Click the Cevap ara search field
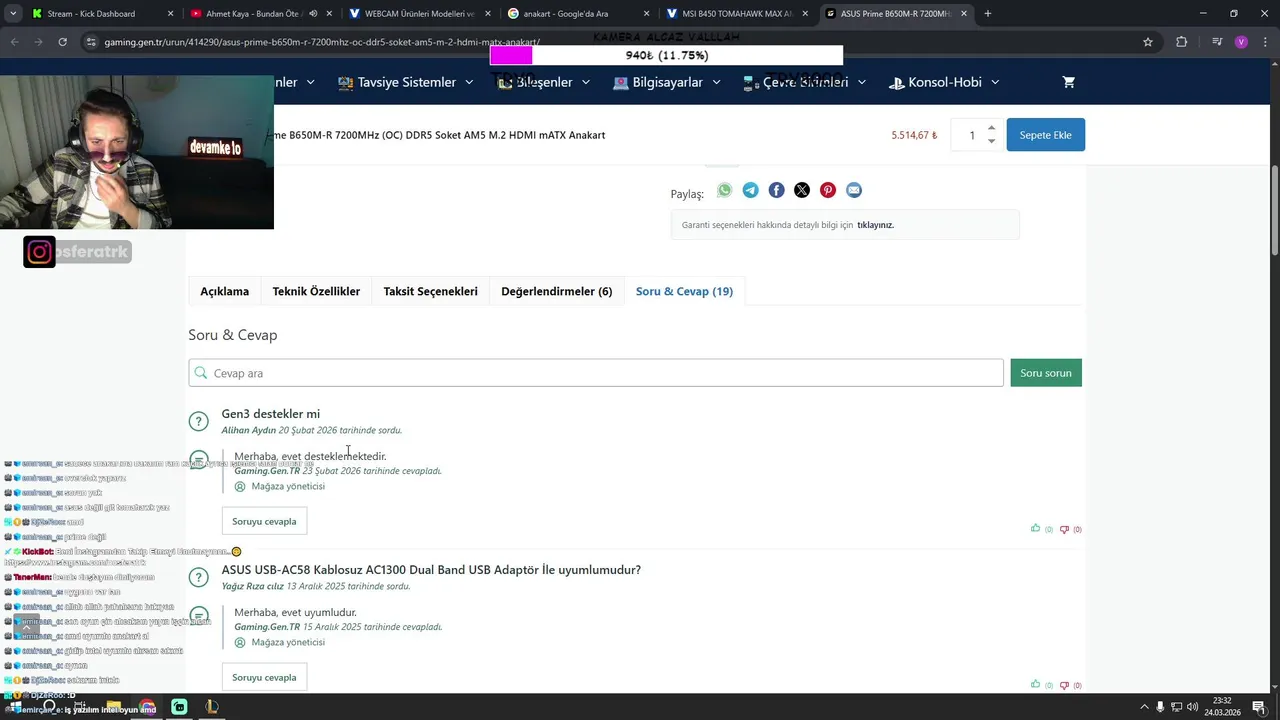 tap(596, 373)
